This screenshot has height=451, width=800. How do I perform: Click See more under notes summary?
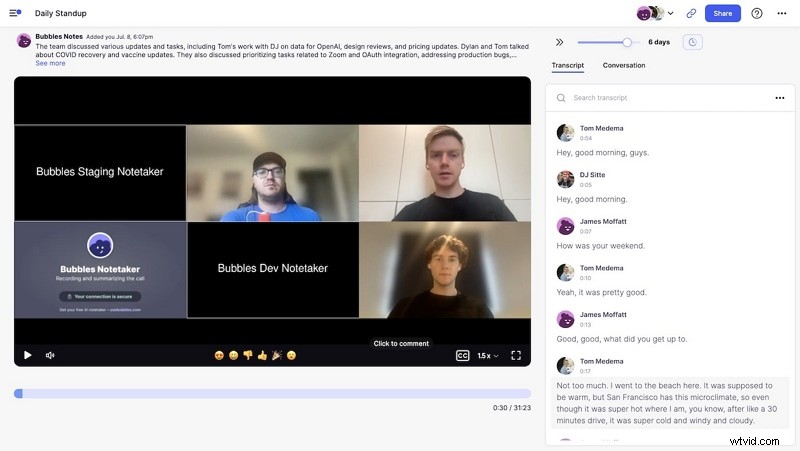[x=50, y=63]
